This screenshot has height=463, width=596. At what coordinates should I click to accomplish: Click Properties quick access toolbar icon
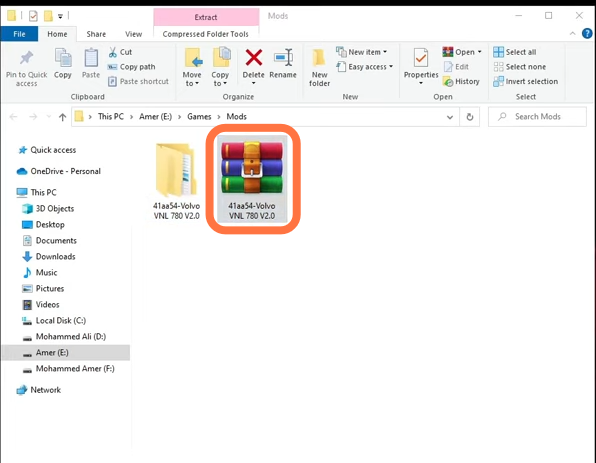click(x=33, y=16)
